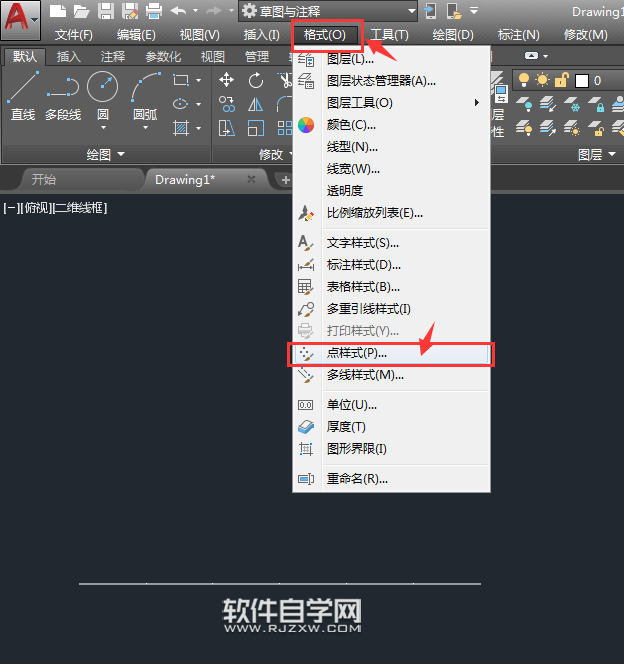Expand the Undo history dropdown arrow
This screenshot has width=624, height=664.
coord(195,11)
